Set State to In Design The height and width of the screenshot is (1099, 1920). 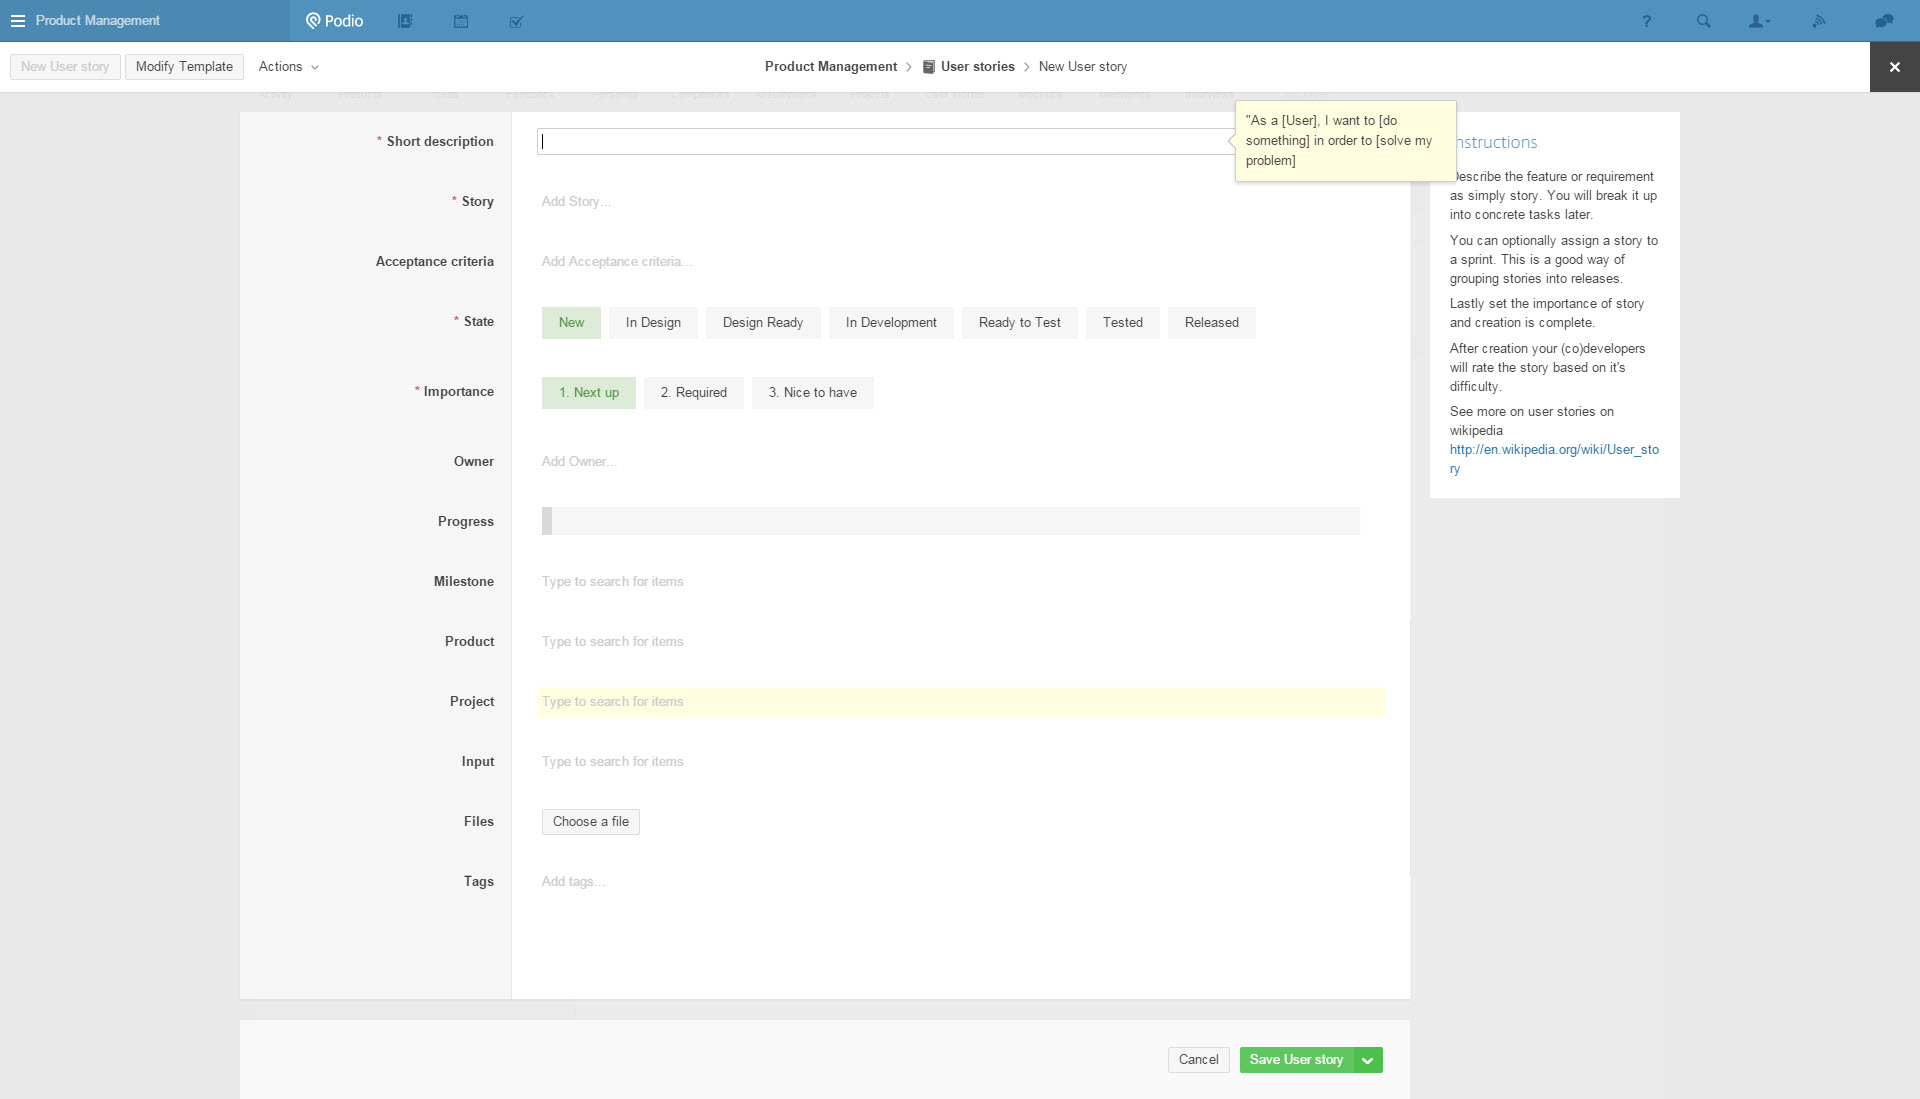tap(653, 322)
